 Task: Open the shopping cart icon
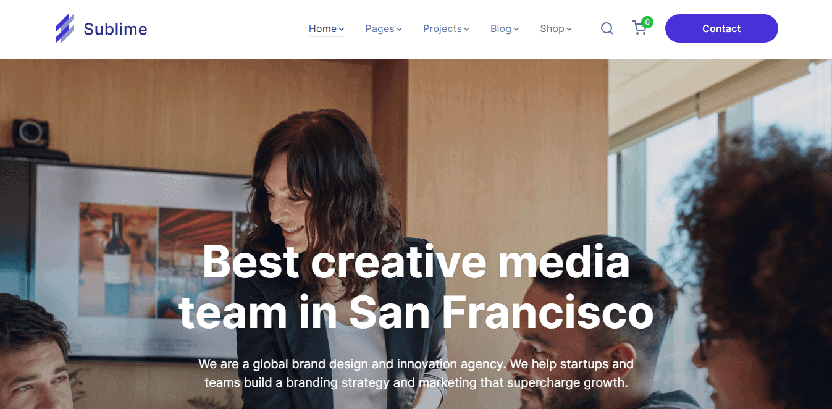(x=639, y=28)
